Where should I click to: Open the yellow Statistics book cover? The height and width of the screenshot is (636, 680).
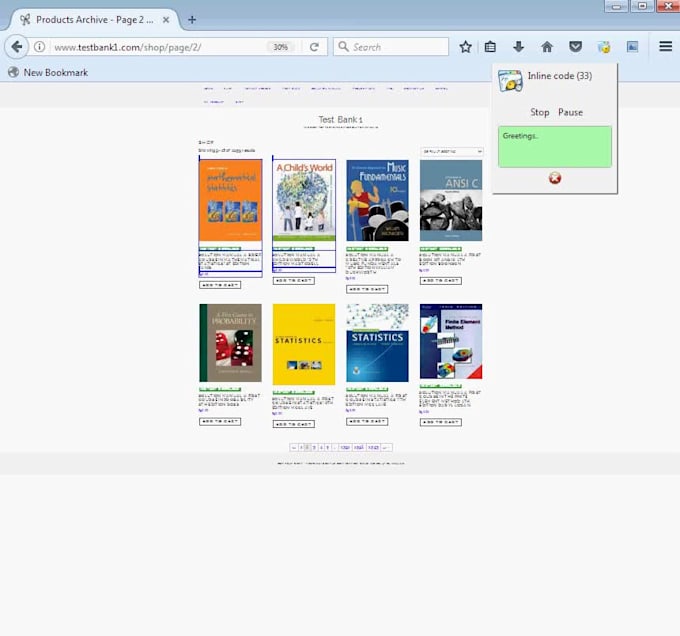click(x=304, y=344)
